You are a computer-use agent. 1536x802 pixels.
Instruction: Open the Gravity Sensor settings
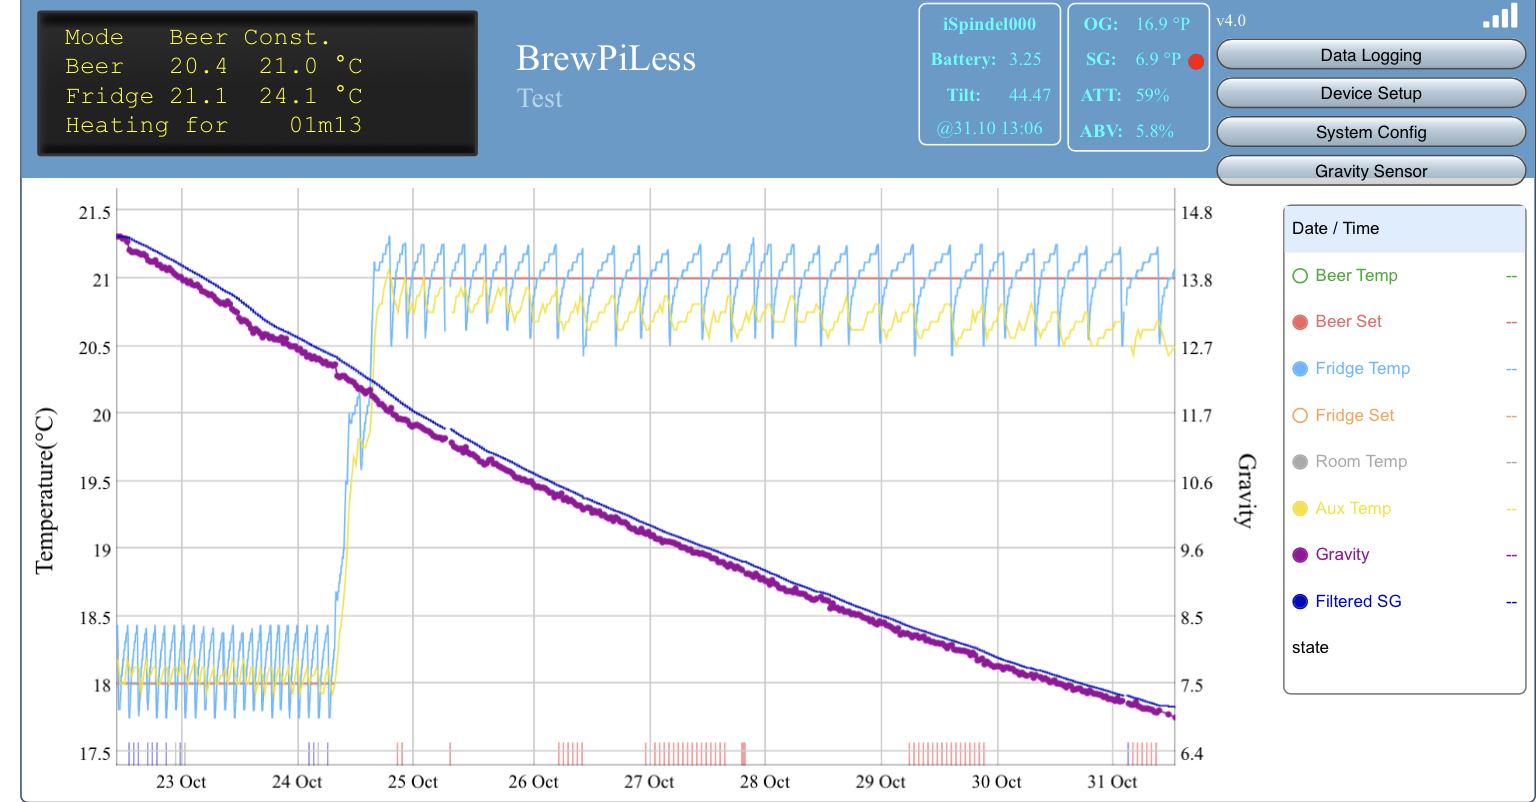[x=1370, y=171]
